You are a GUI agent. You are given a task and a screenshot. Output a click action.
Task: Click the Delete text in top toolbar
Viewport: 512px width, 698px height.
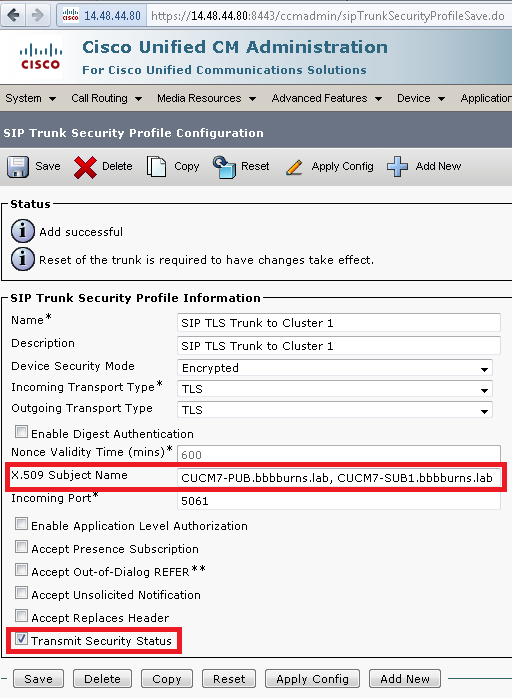pos(117,166)
